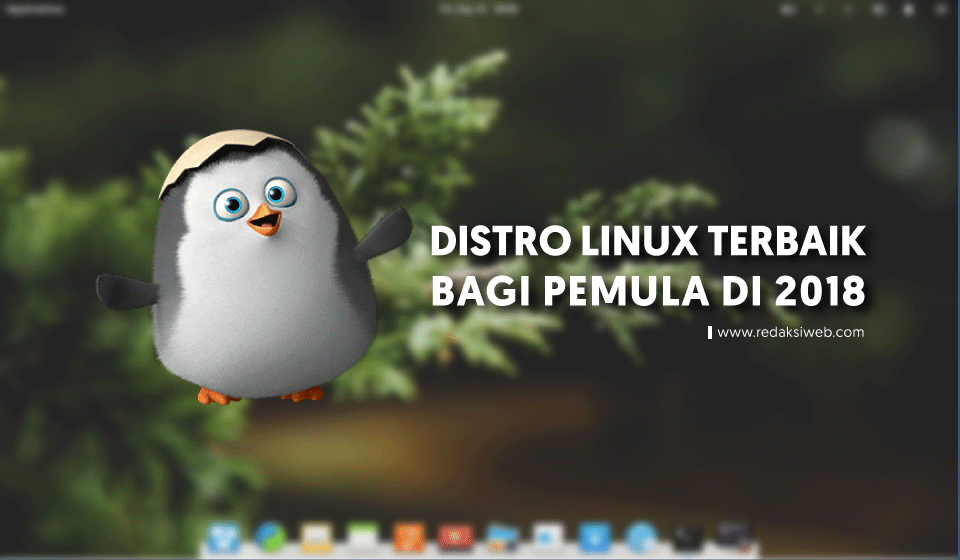Open the white System Settings dock icon
This screenshot has height=560, width=960.
coord(548,537)
